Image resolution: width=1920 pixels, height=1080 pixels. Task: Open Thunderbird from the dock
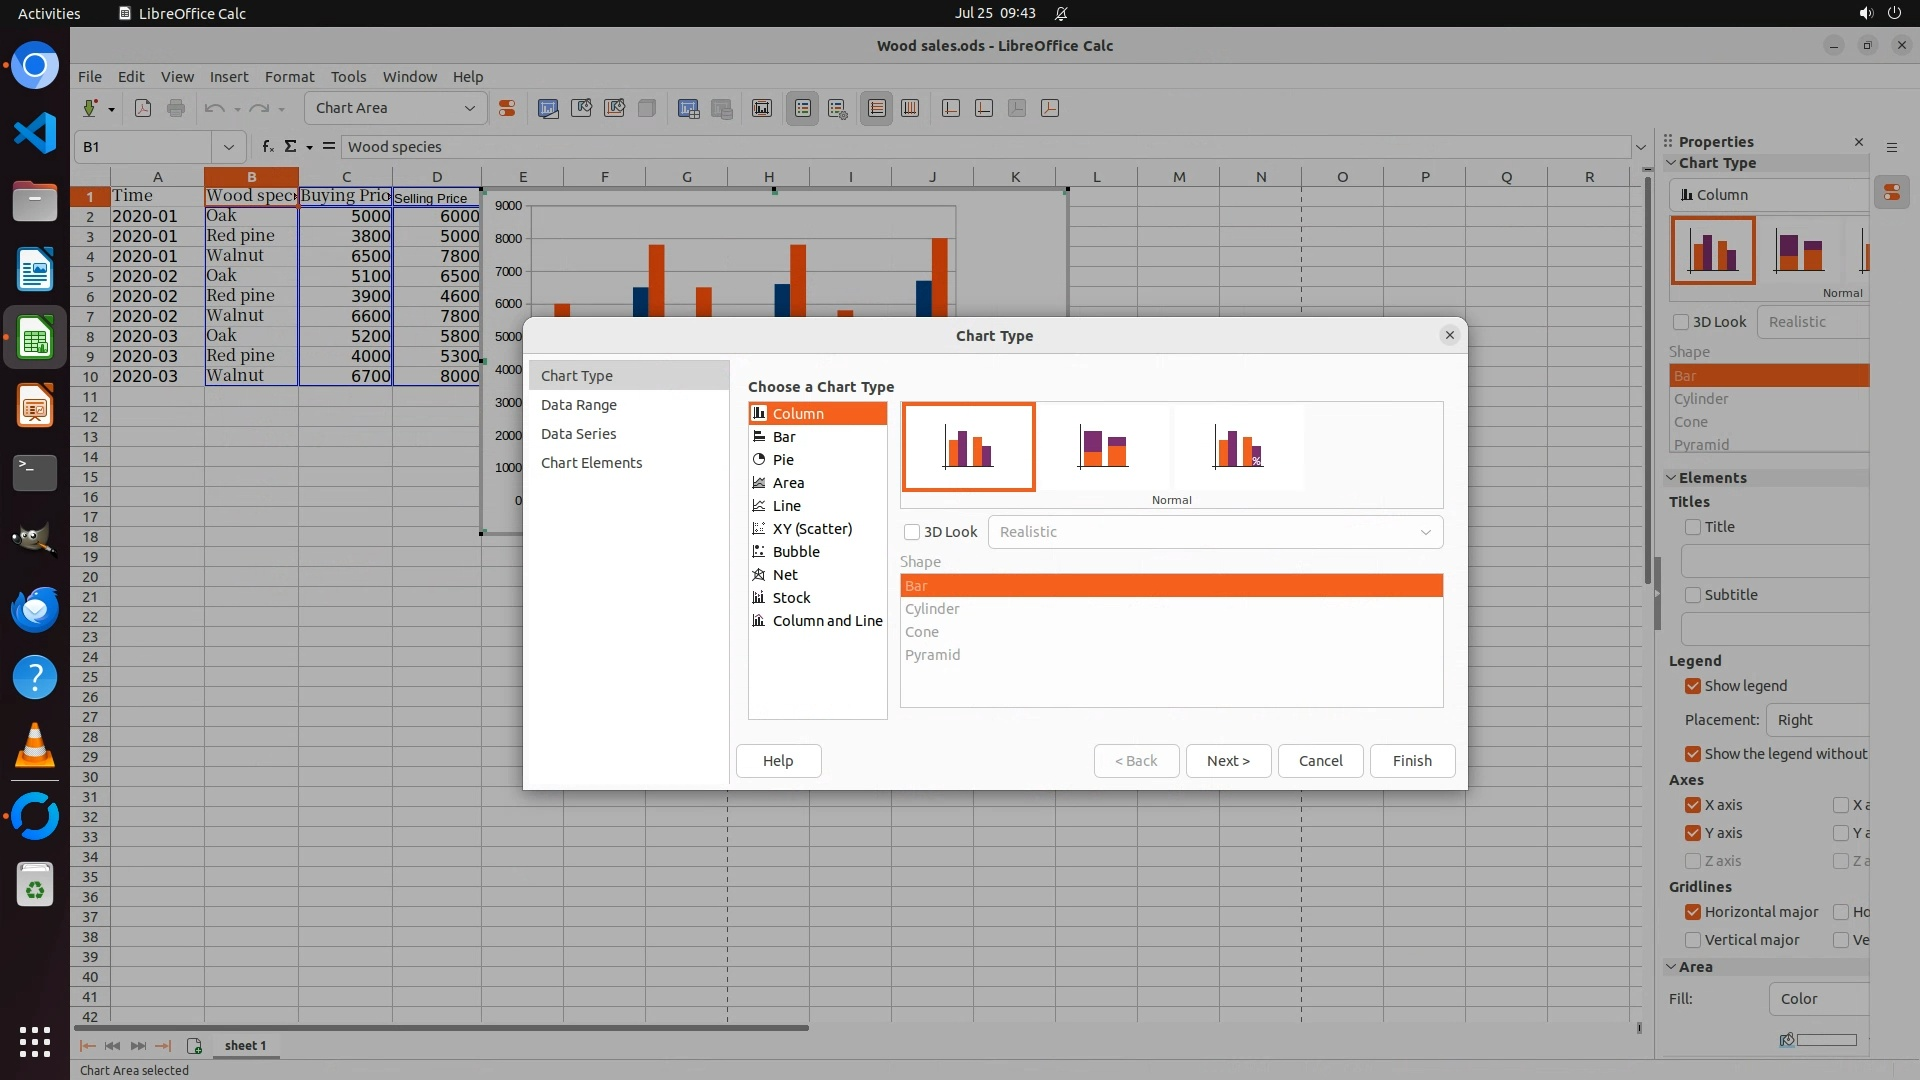(x=35, y=609)
